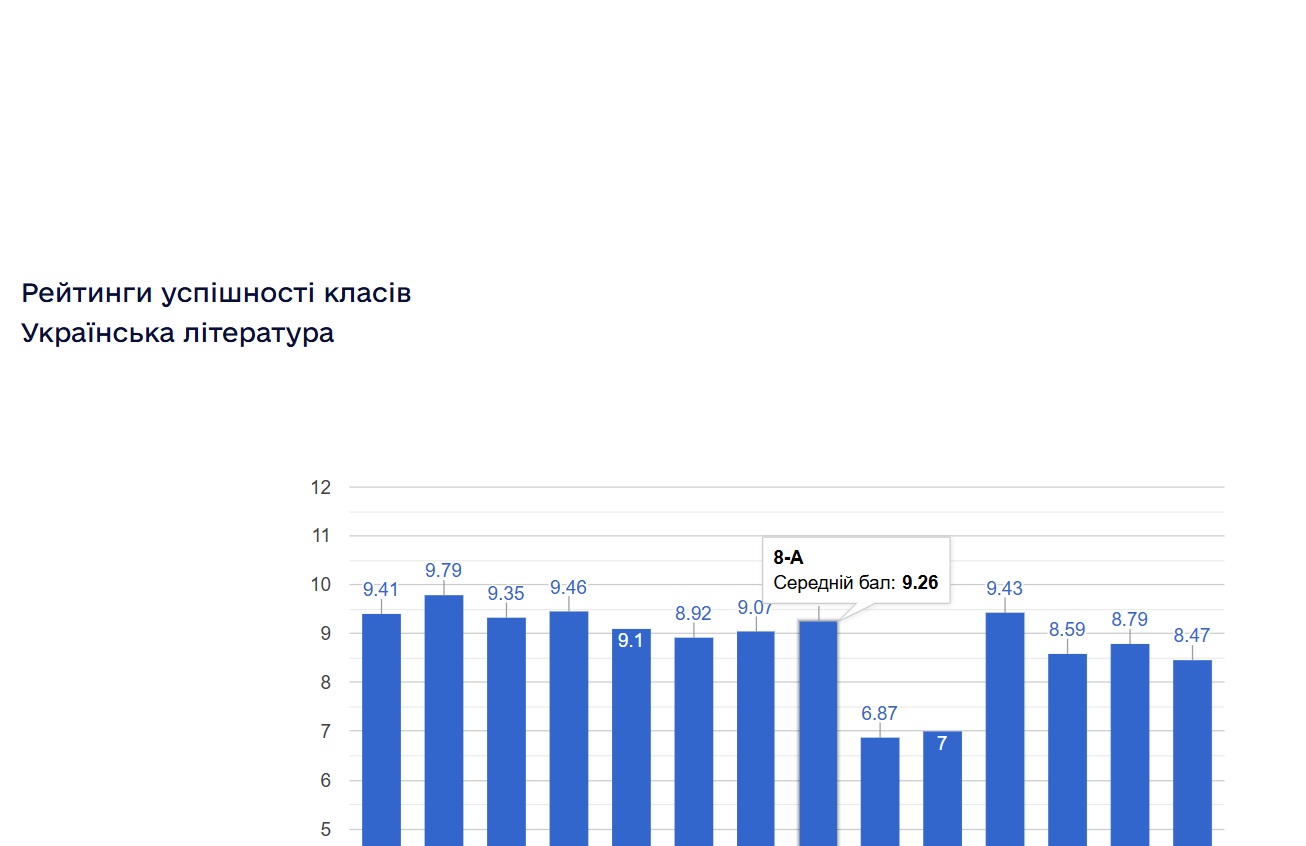The image size is (1306, 846).
Task: Click the last bar, valued 8.47
Action: [1192, 752]
